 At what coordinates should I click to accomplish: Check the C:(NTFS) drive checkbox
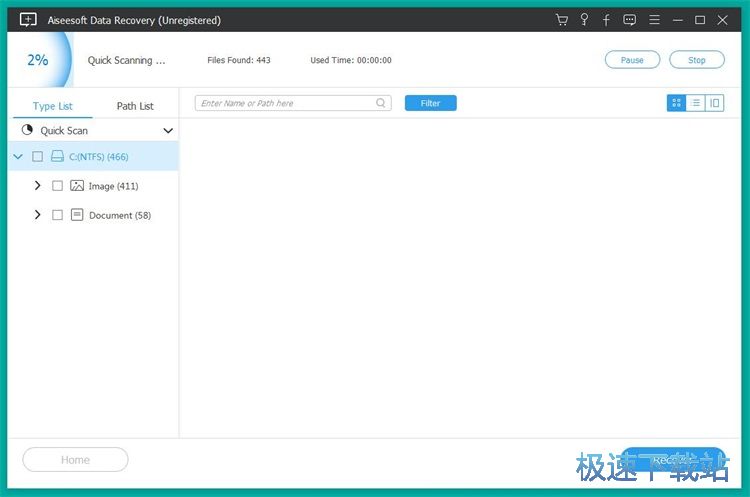pos(37,156)
